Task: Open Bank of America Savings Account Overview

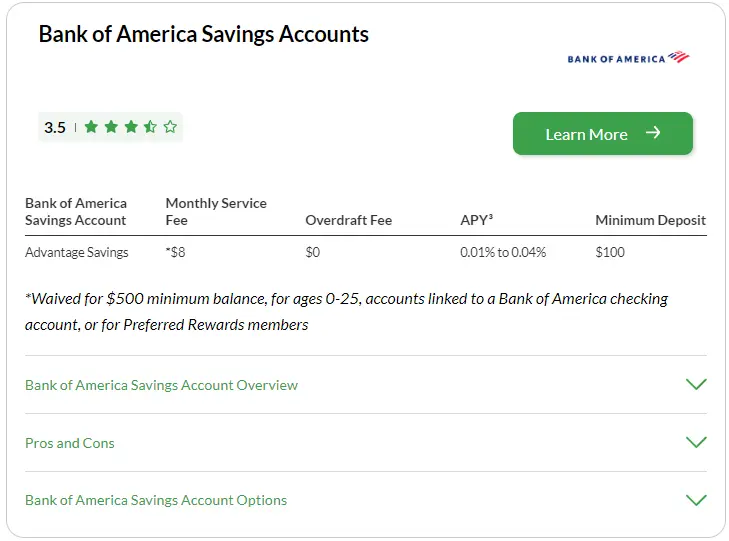Action: pyautogui.click(x=161, y=385)
